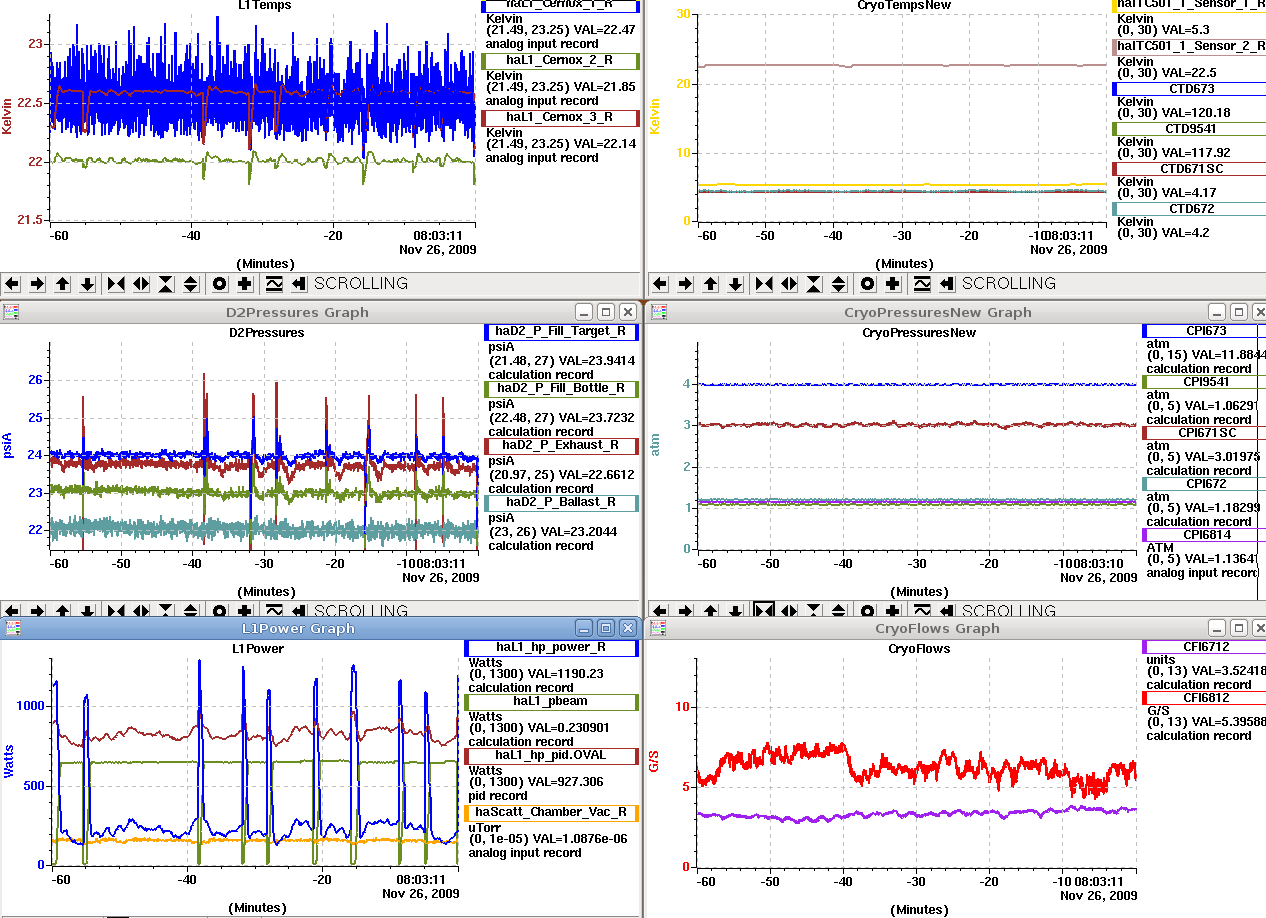The width and height of the screenshot is (1266, 918).
Task: Click the plus icon in L1Temps toolbar
Action: pyautogui.click(x=245, y=284)
